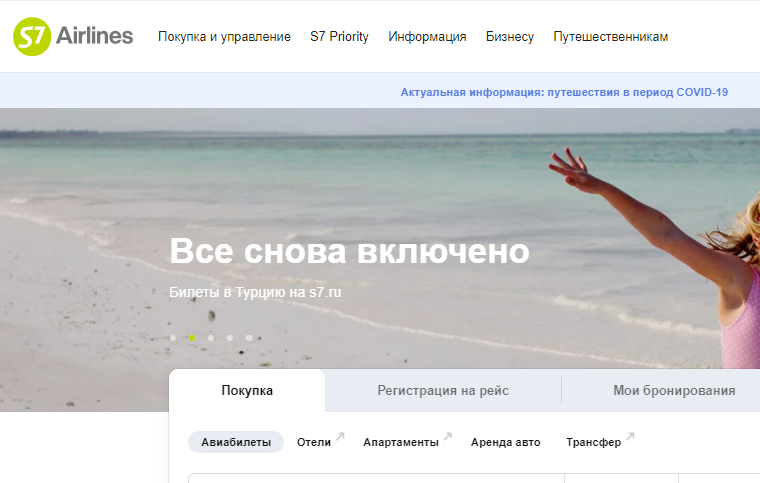Select the Авиабилеты option
Image resolution: width=760 pixels, height=483 pixels.
coord(236,442)
